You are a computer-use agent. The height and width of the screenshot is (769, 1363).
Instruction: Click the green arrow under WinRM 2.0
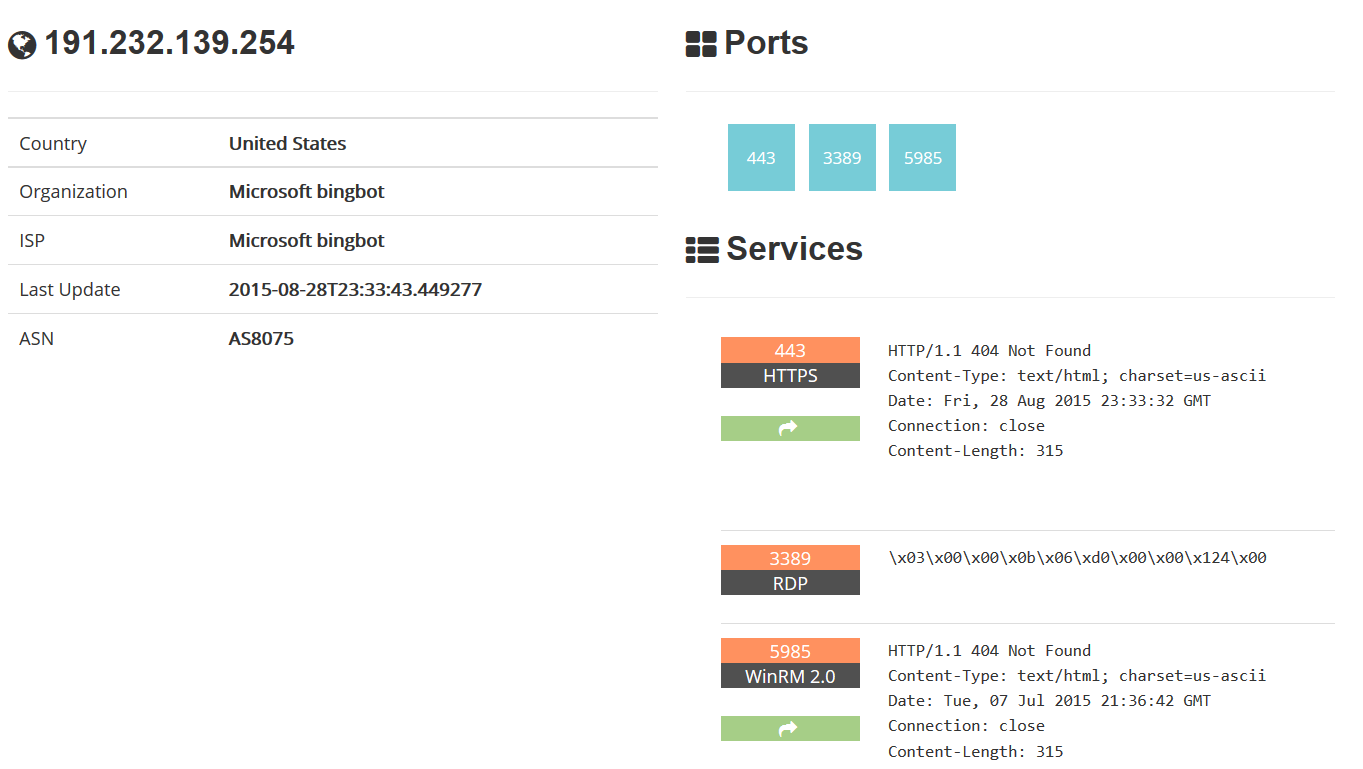point(789,728)
